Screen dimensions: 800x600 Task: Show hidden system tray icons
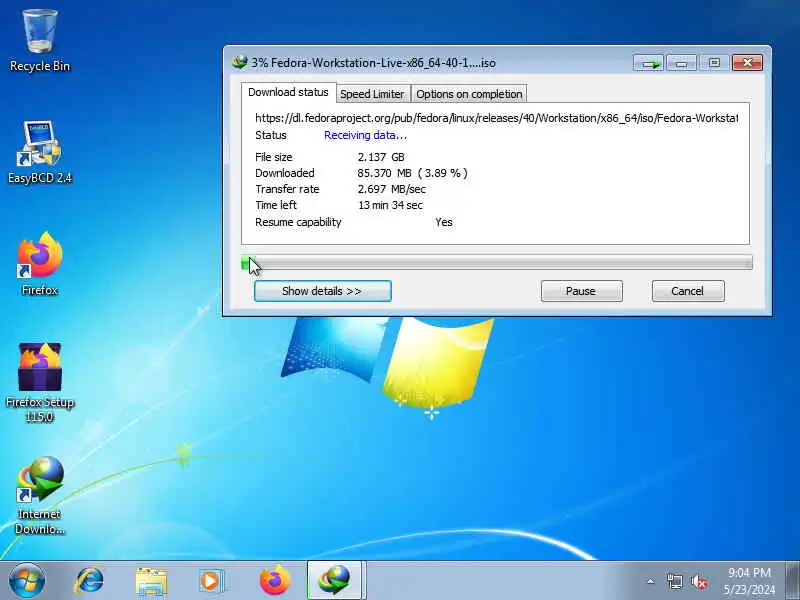coord(651,581)
